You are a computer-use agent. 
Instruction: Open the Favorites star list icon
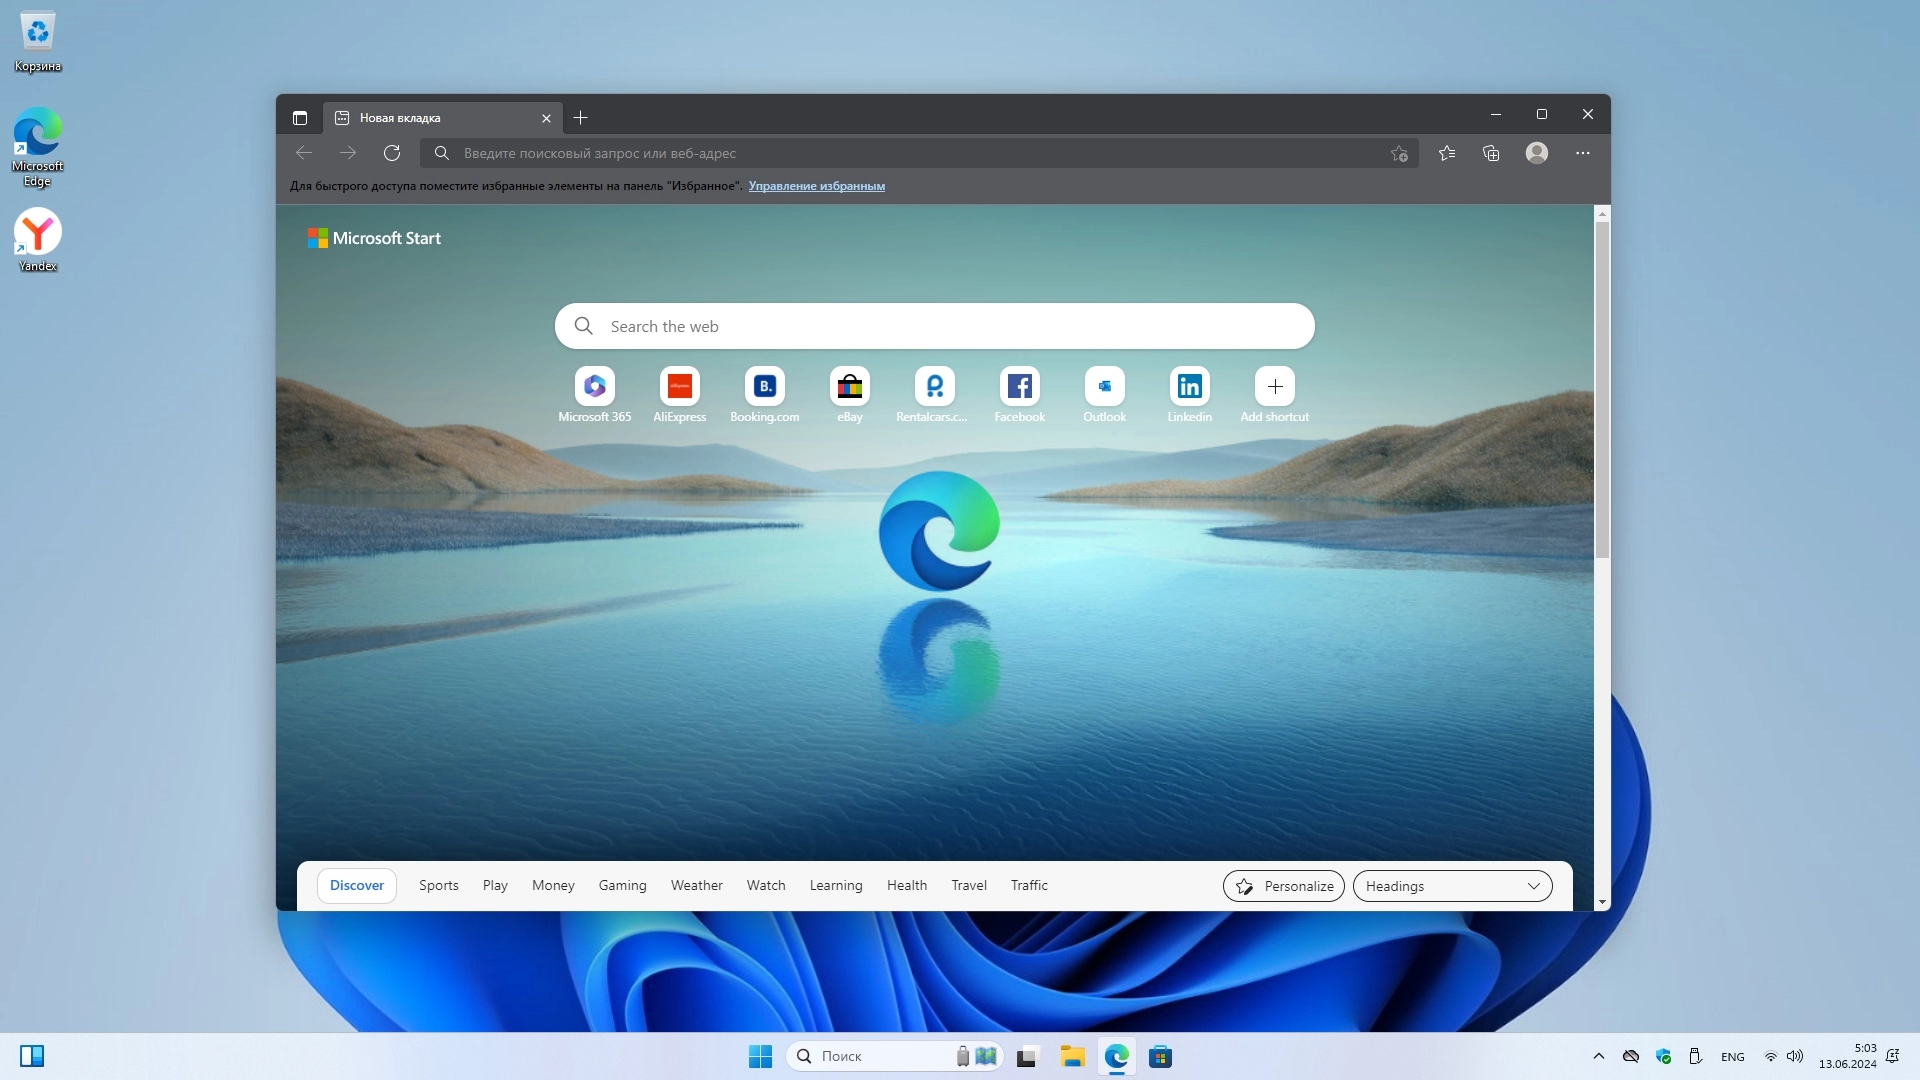click(1447, 153)
